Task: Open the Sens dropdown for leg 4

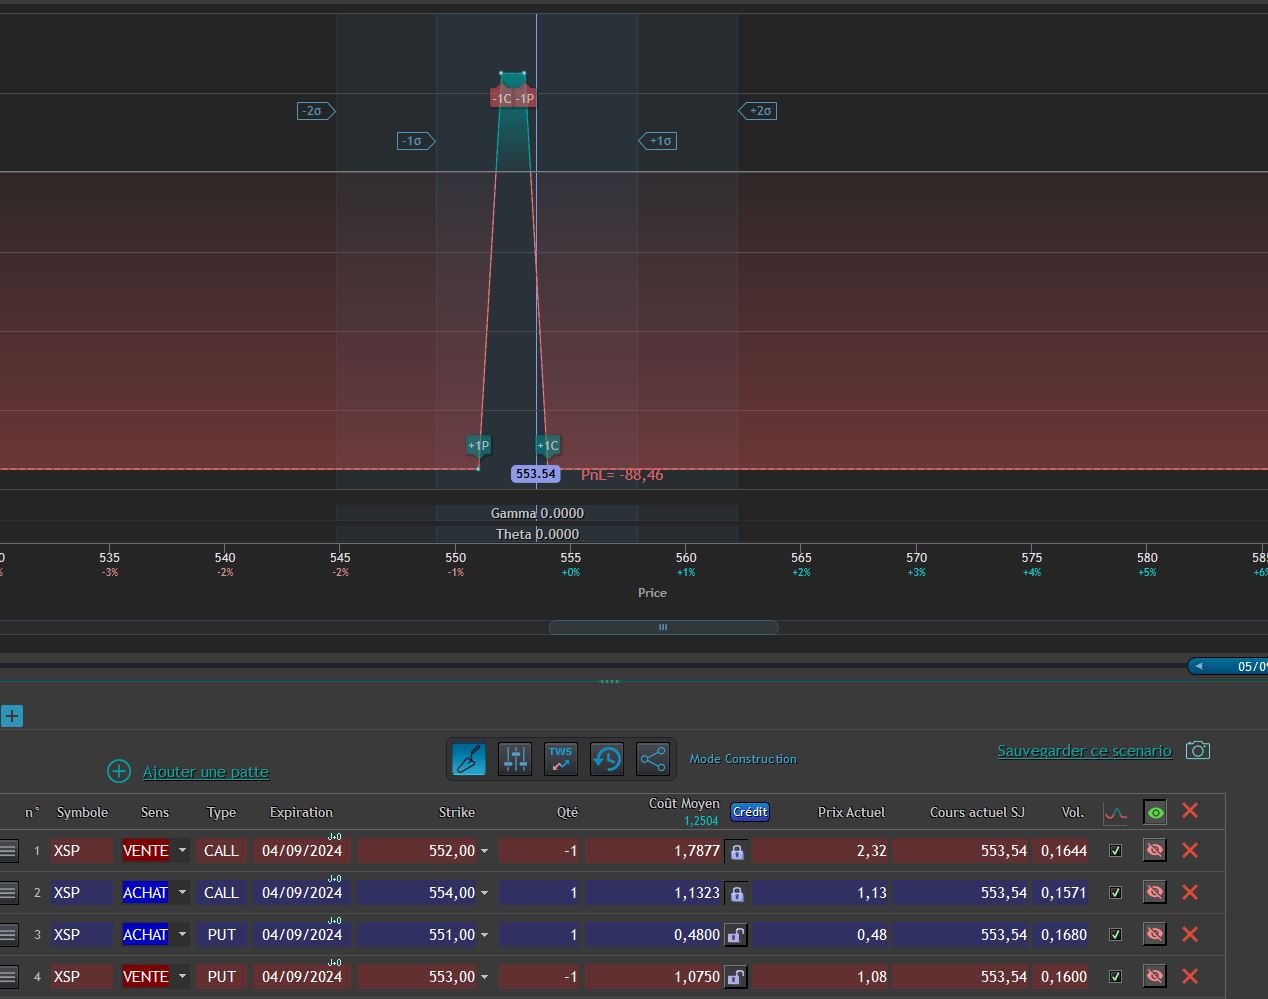Action: [182, 977]
